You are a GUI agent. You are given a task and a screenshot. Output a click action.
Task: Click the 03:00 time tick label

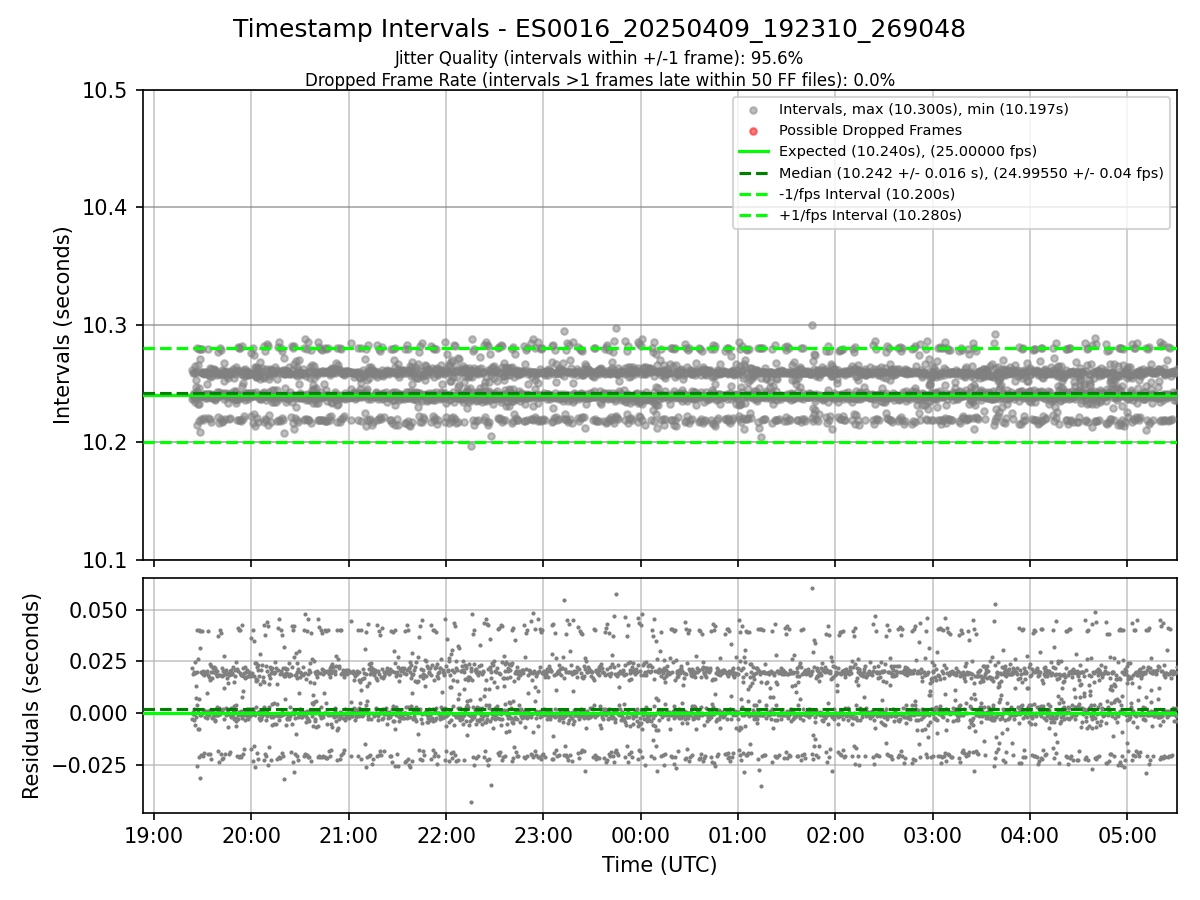[933, 835]
